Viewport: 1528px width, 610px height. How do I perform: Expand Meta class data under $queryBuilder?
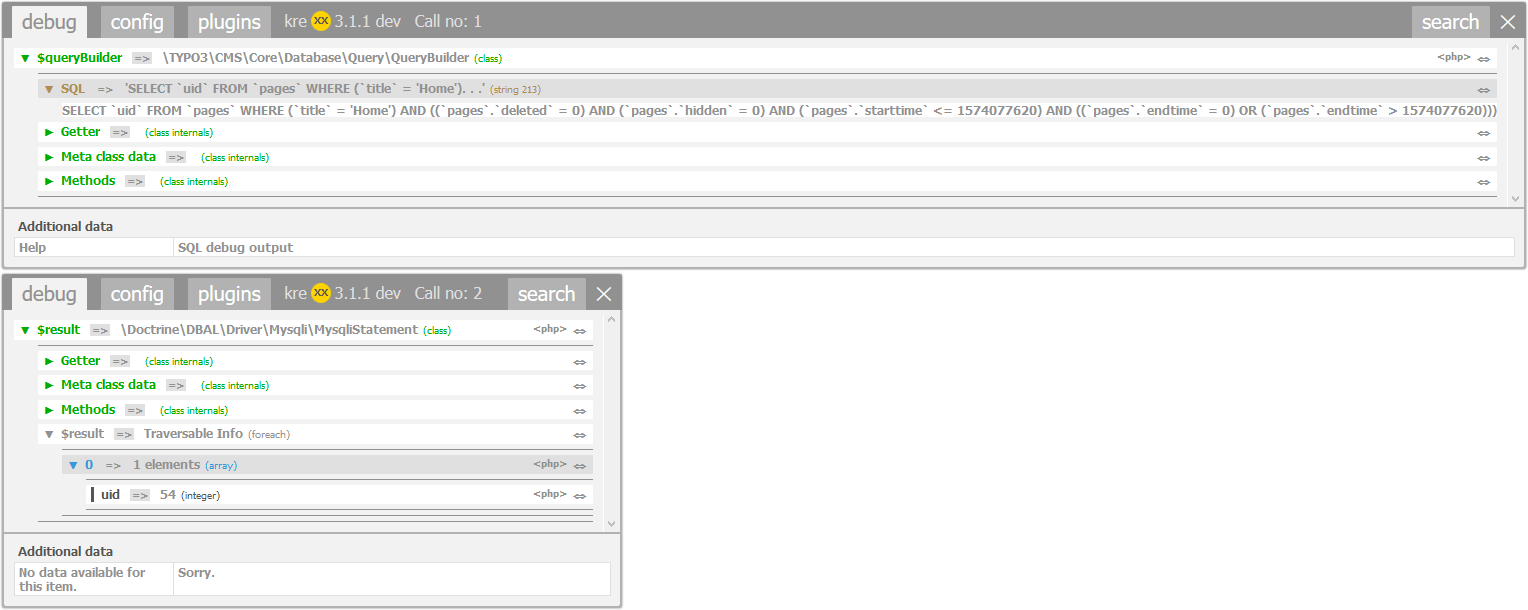49,157
